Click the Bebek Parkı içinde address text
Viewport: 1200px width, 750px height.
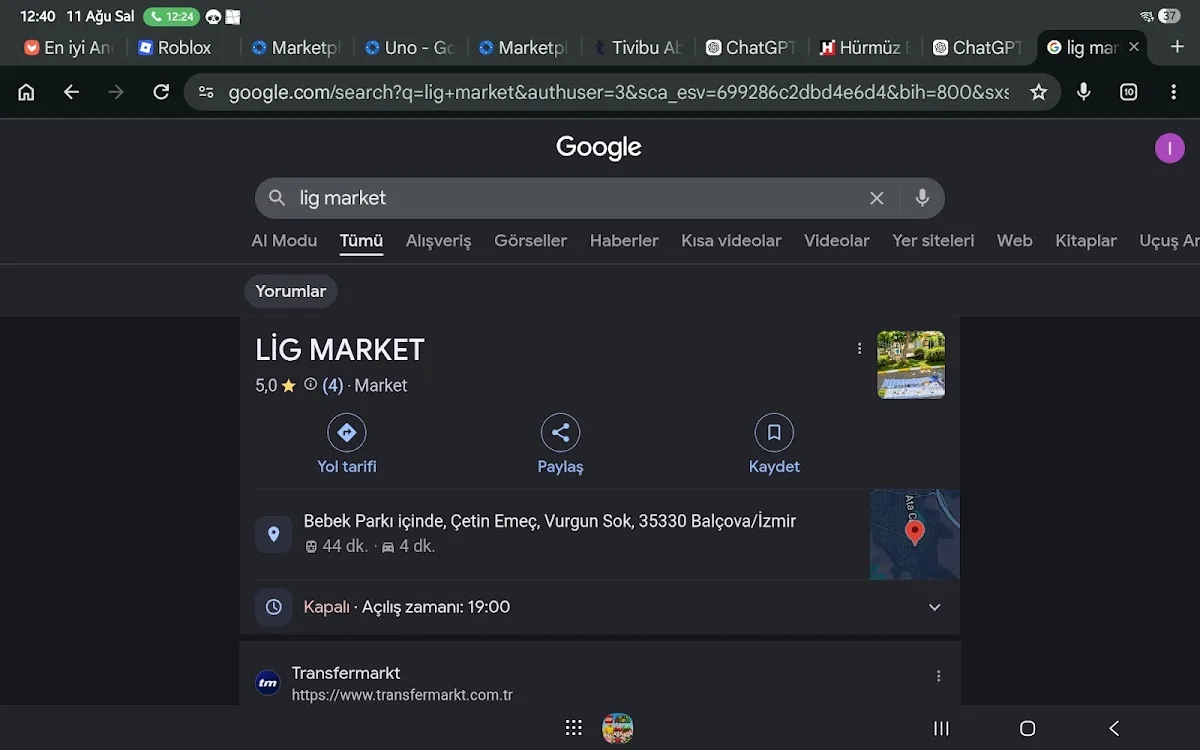[x=550, y=521]
